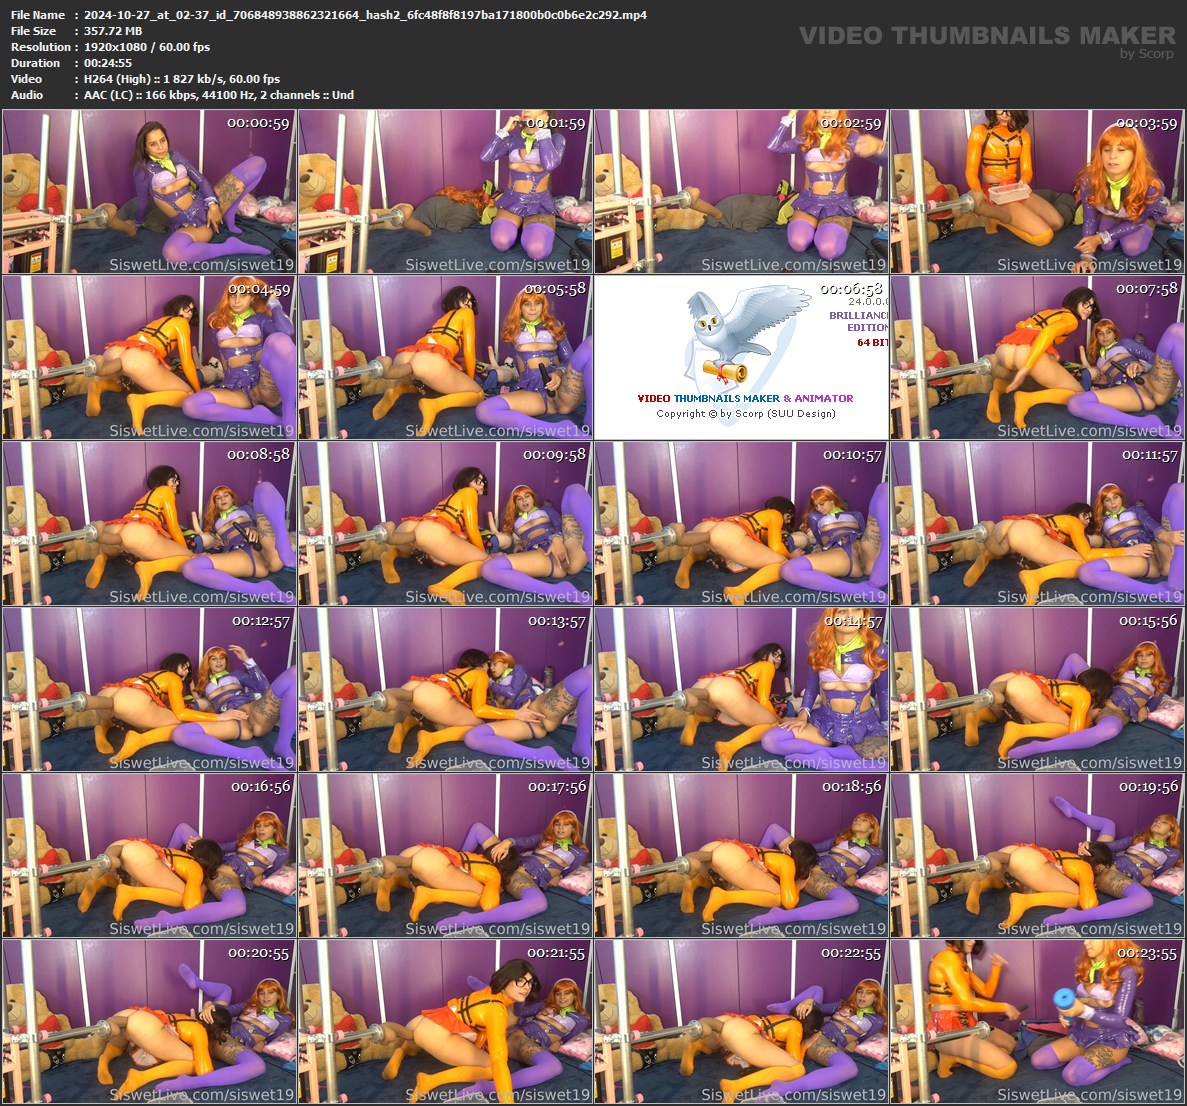Click the thumbnail stamped 00:16:56

point(149,855)
